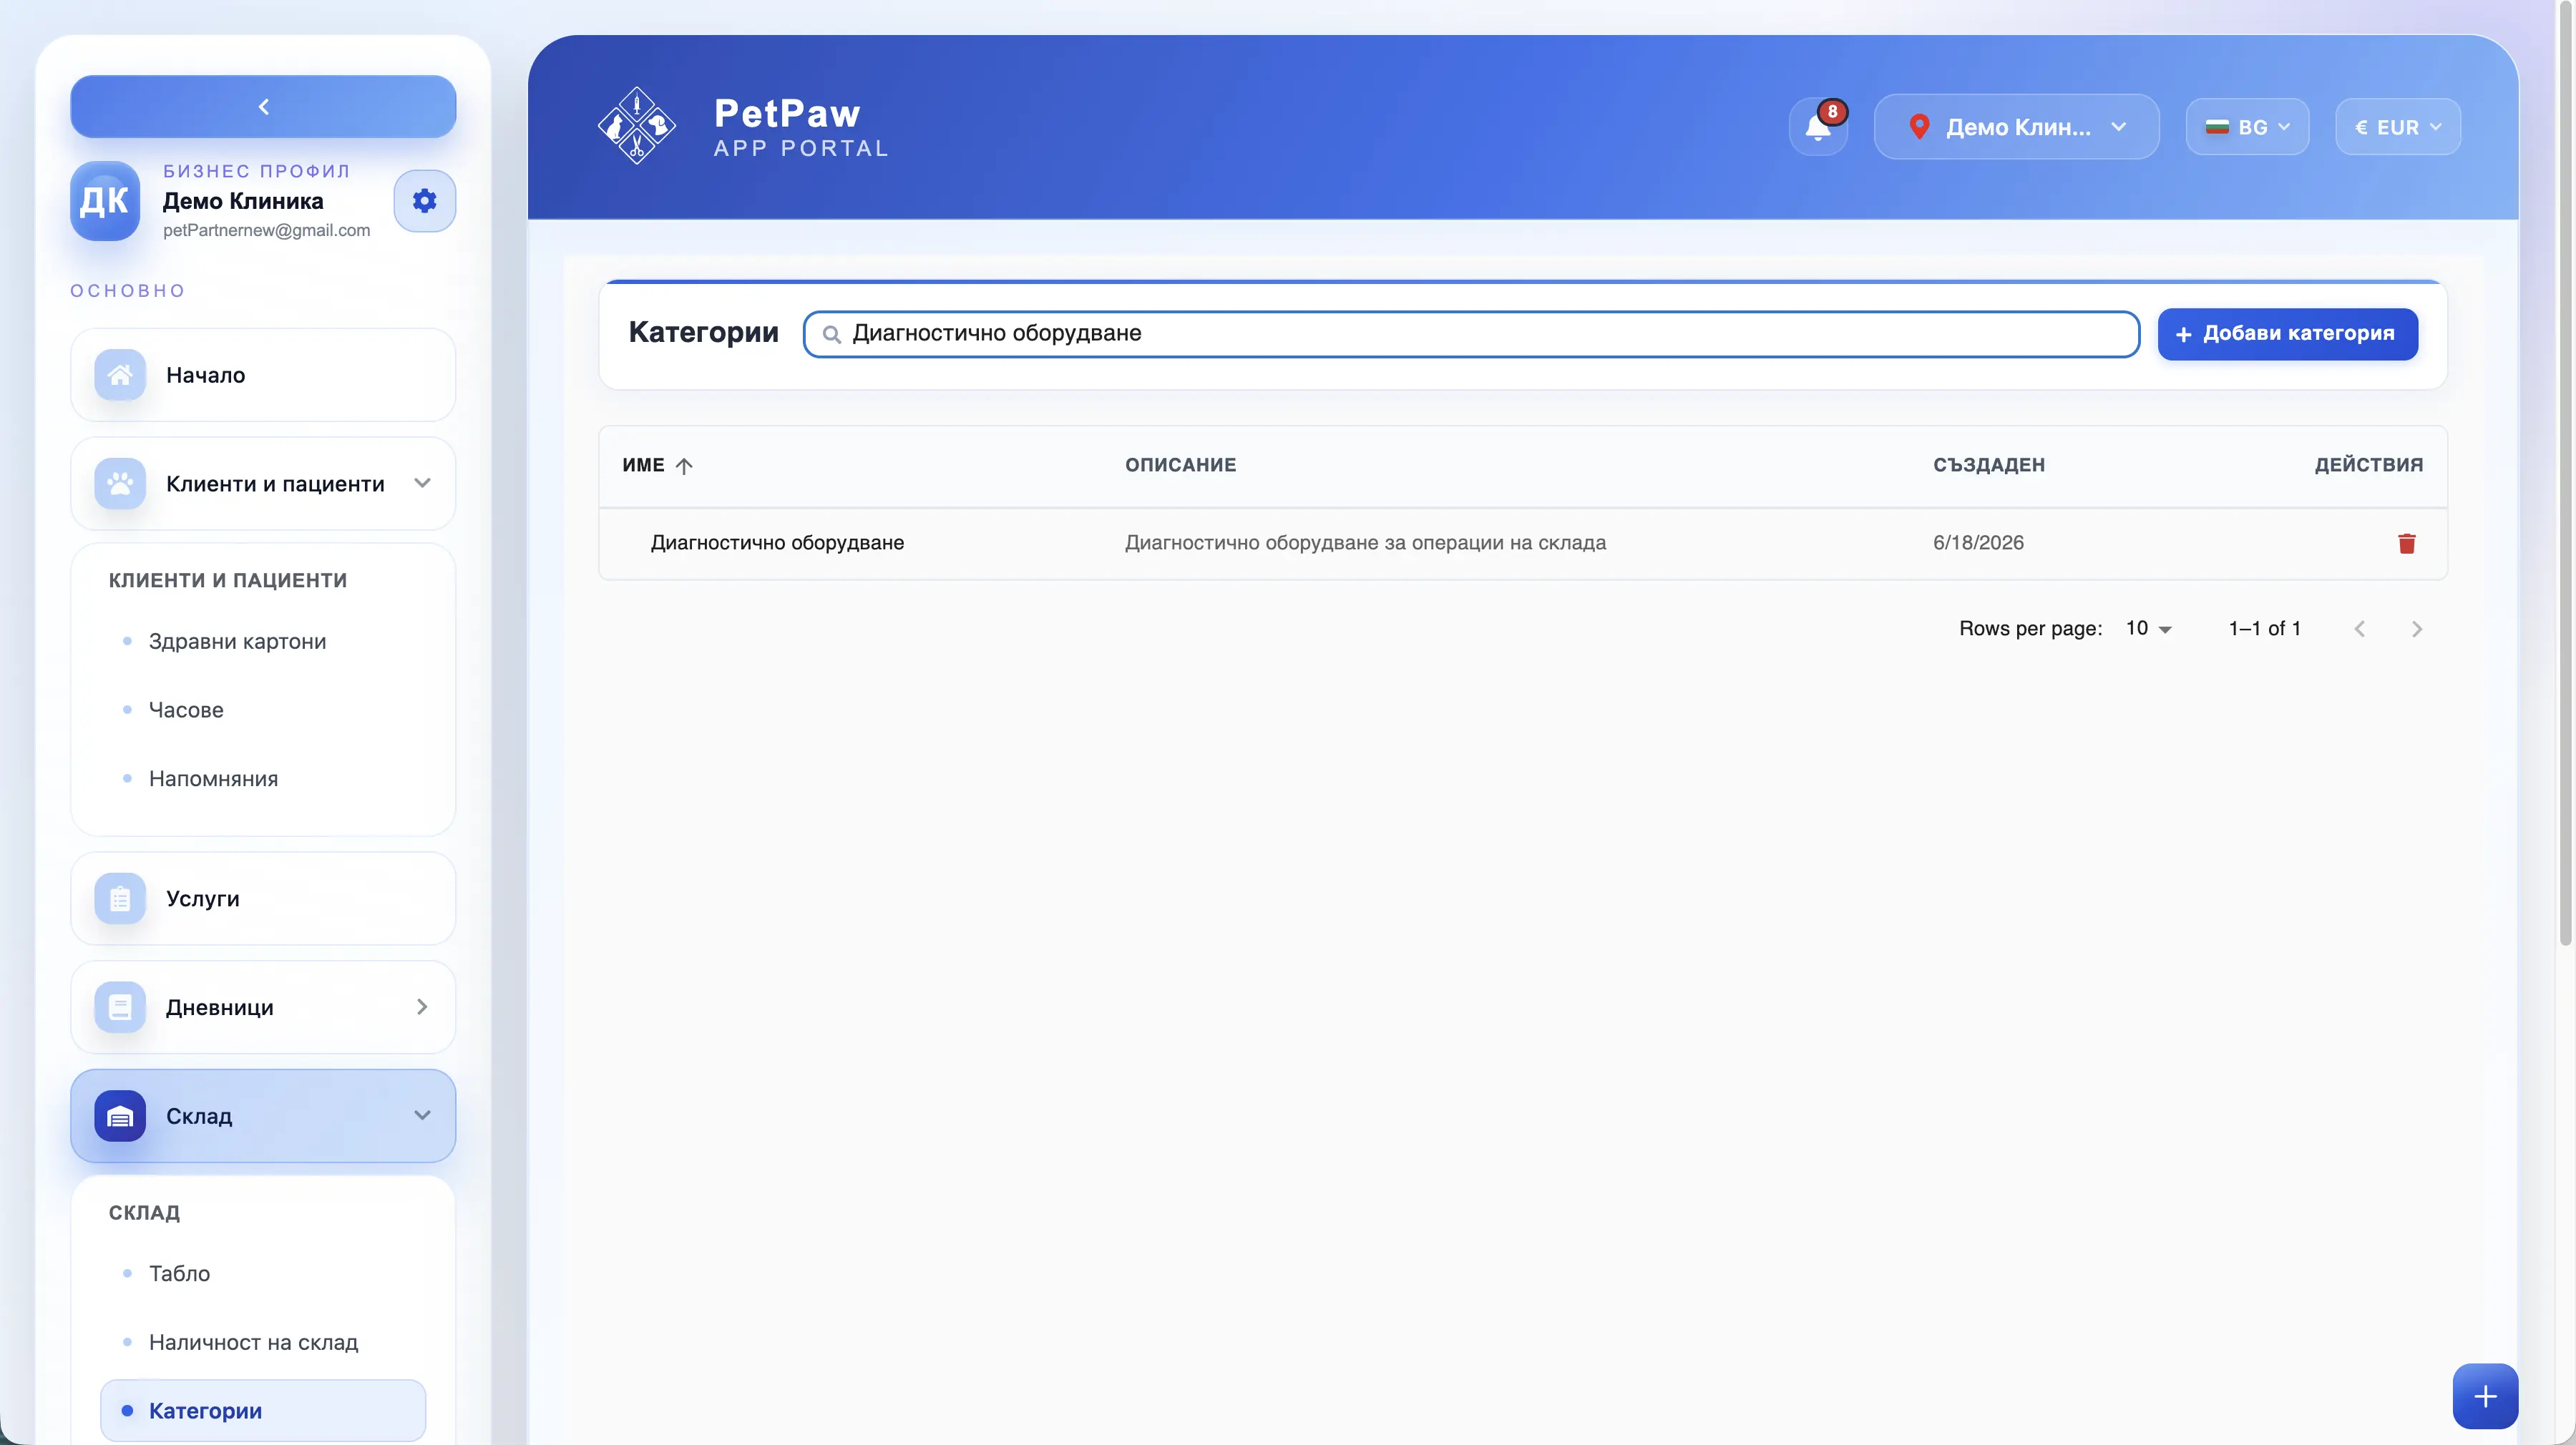Collapse the sidebar with the back arrow

click(263, 106)
